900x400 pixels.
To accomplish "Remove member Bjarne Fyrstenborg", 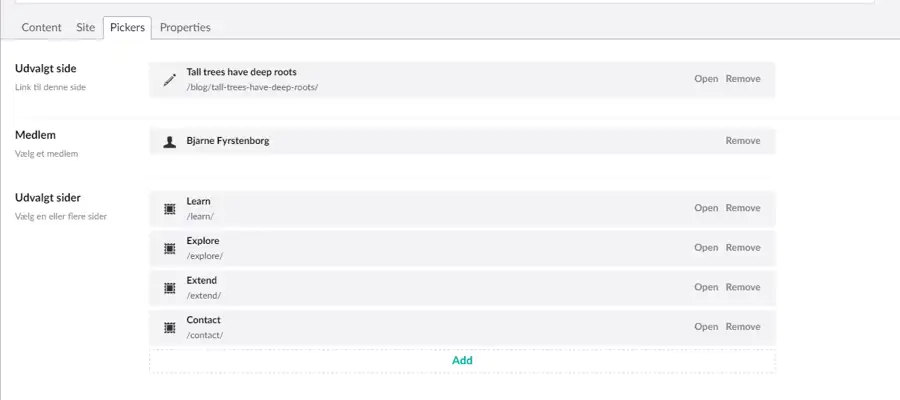I will tap(742, 141).
